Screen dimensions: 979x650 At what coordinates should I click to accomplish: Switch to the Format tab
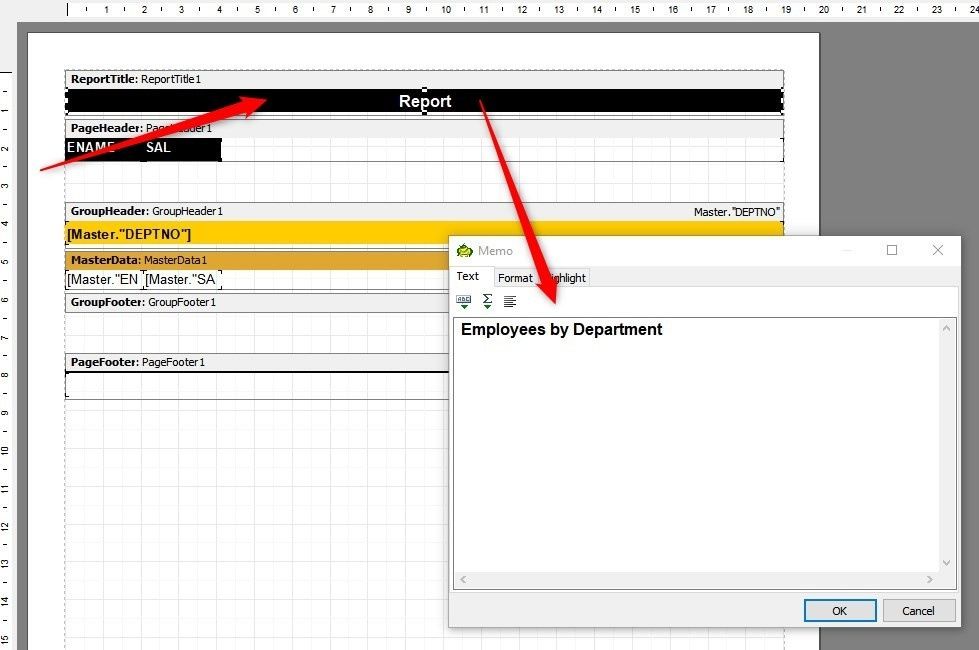(x=515, y=277)
